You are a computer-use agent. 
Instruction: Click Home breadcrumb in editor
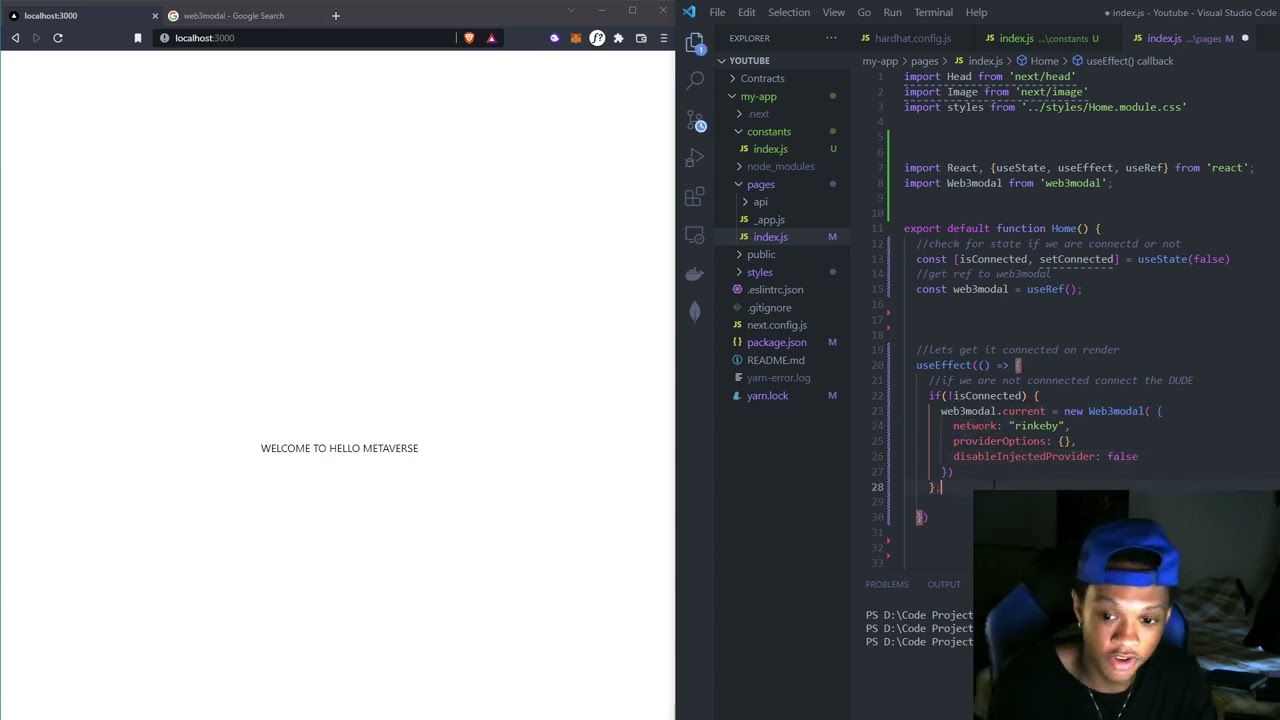[1044, 61]
